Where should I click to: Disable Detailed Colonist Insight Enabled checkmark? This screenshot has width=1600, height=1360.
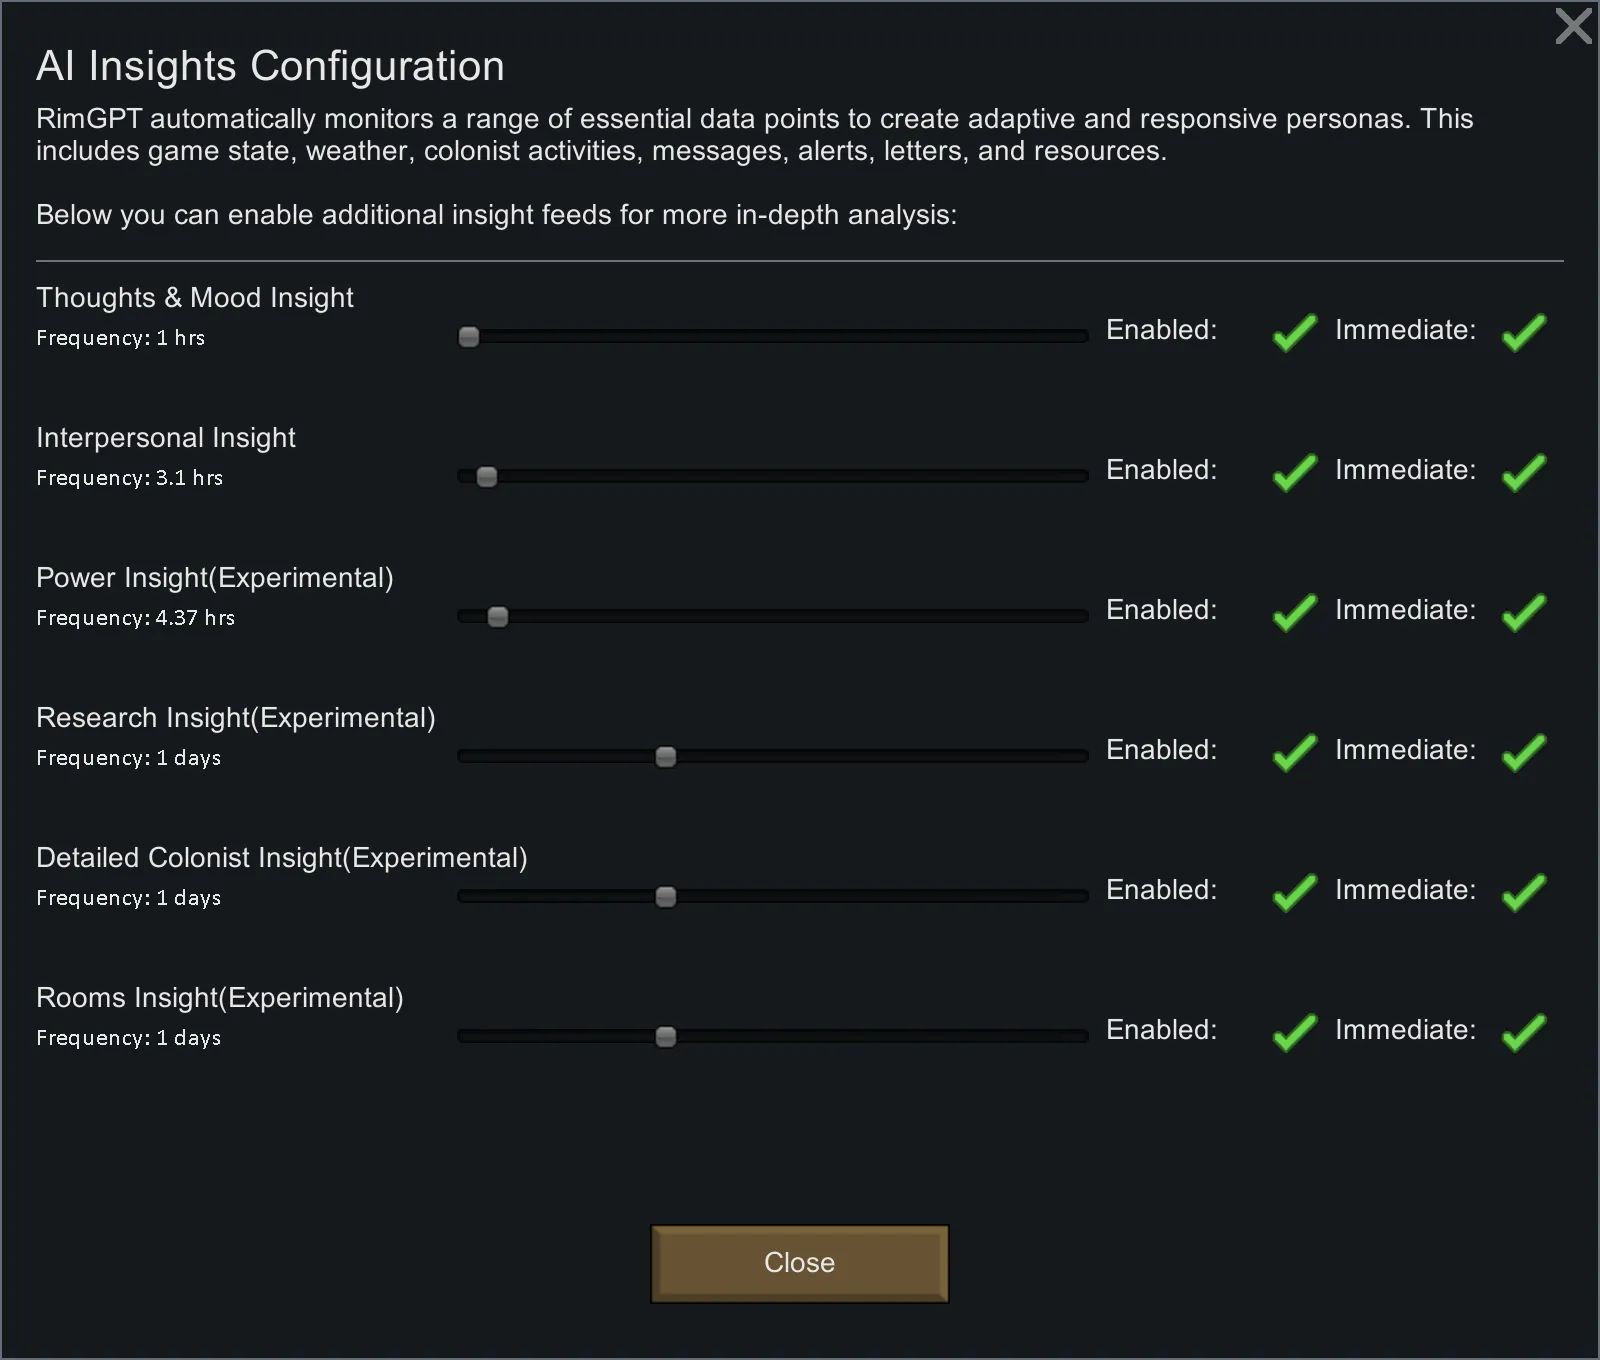[1294, 892]
